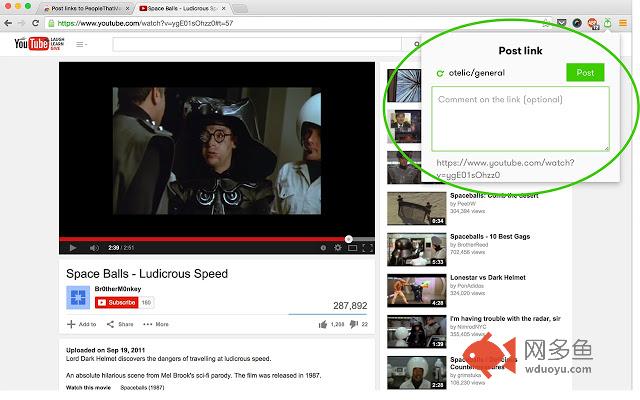Viewport: 640px width, 400px height.
Task: Open the More options menu
Action: pyautogui.click(x=156, y=324)
